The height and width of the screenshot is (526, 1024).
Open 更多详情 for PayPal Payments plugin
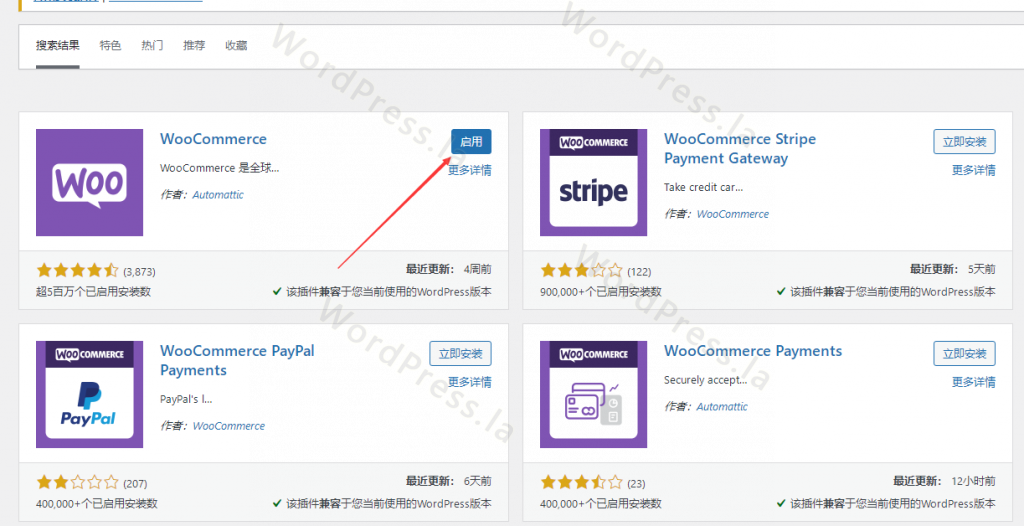point(470,382)
